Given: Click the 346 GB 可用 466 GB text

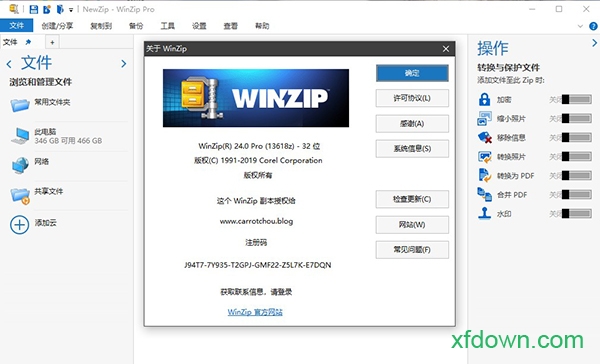Looking at the screenshot, I should pos(68,141).
